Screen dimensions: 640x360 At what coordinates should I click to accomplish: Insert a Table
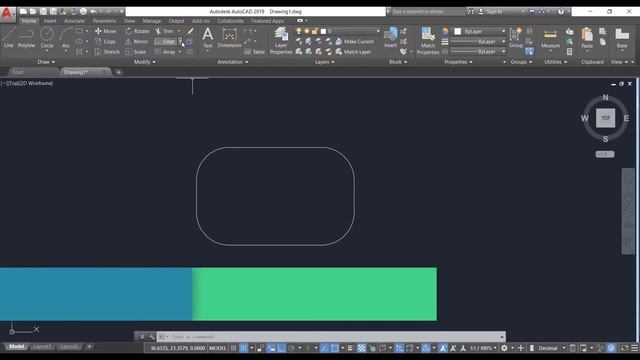(x=255, y=52)
